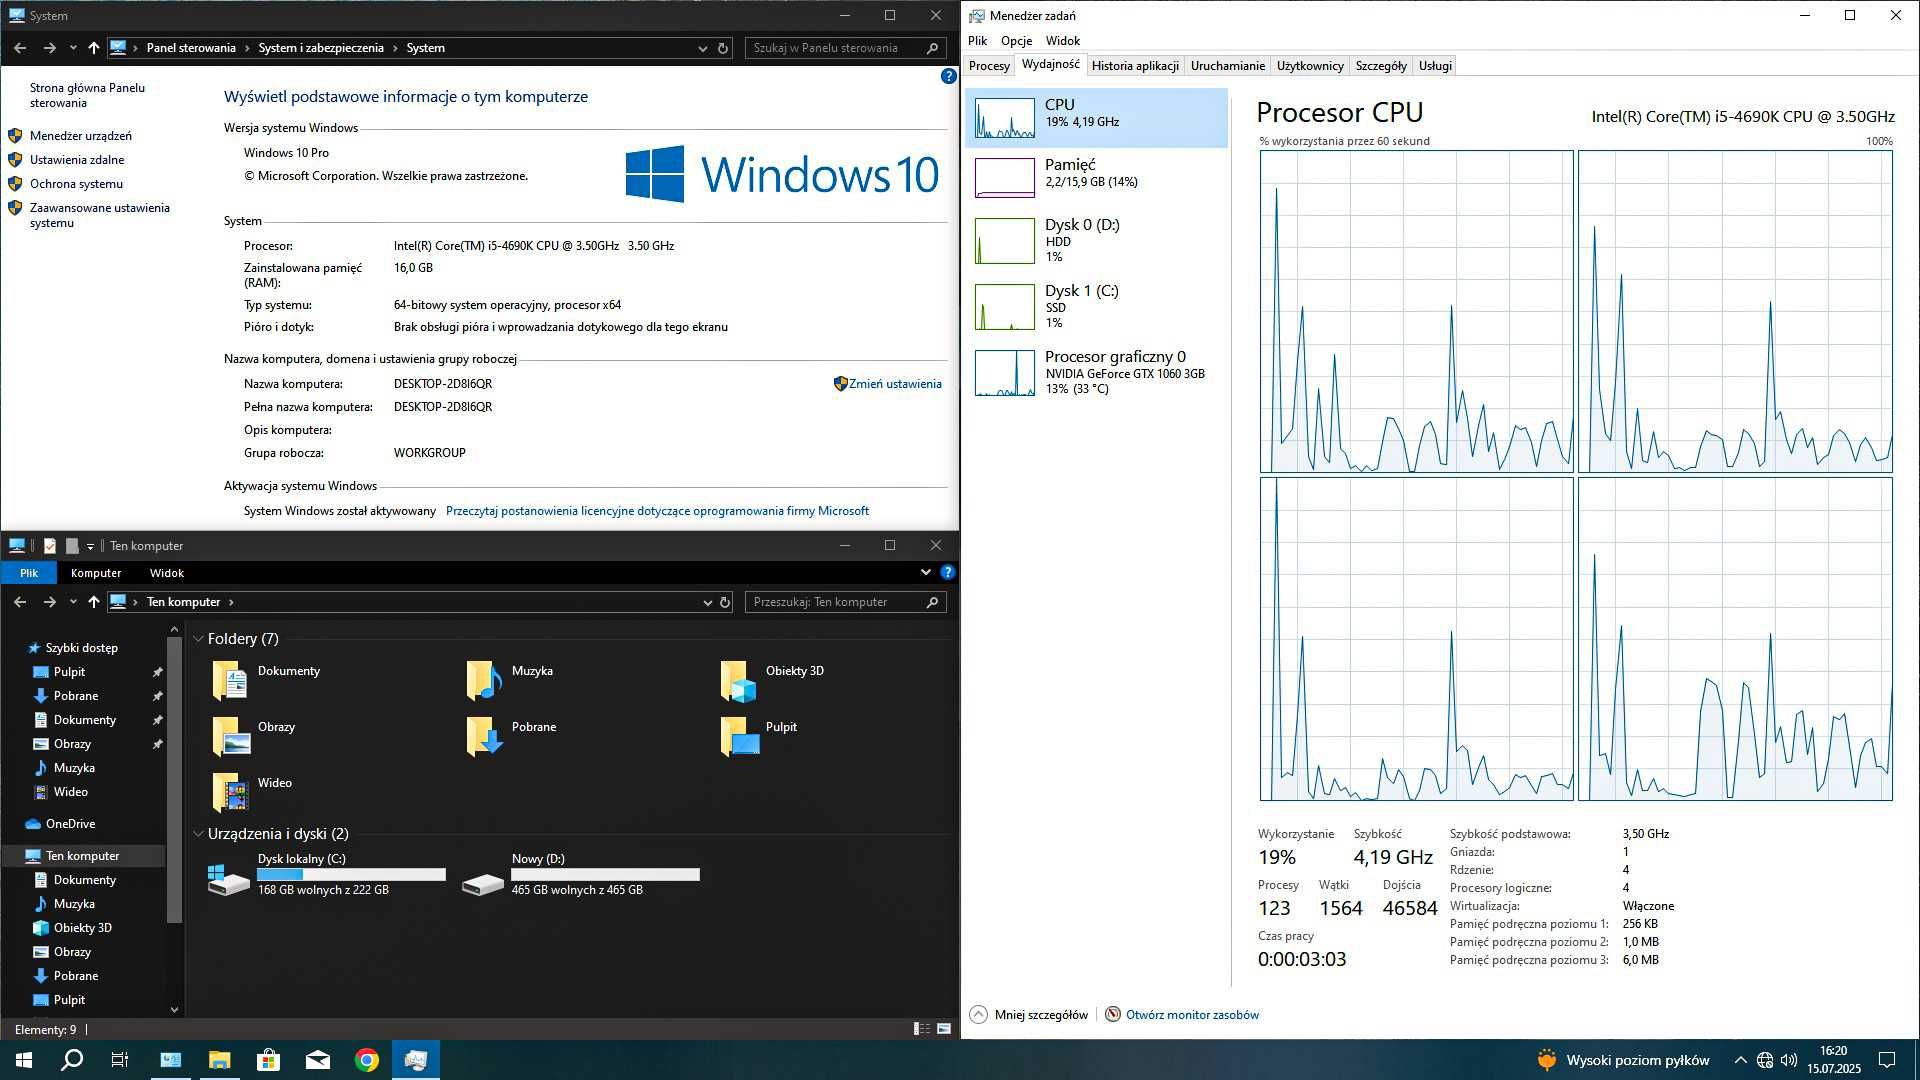Open Windows Start menu

24,1060
